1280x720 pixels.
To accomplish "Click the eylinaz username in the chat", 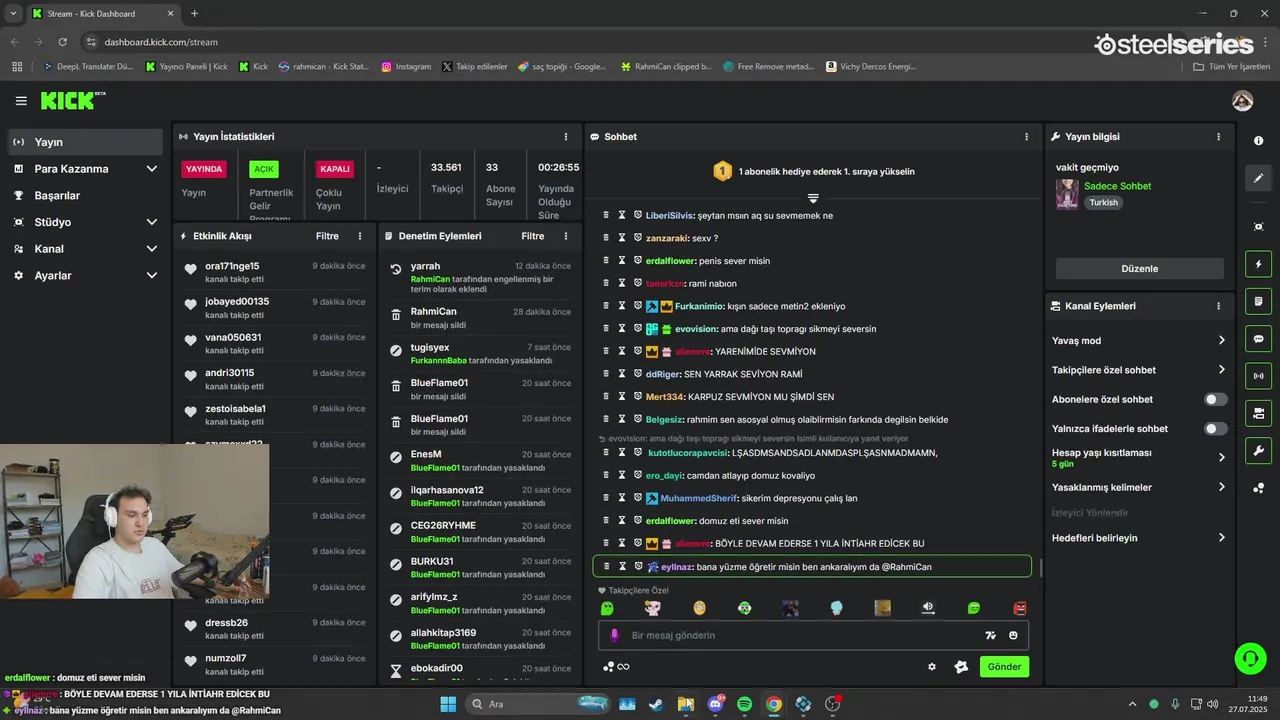I will pyautogui.click(x=677, y=567).
